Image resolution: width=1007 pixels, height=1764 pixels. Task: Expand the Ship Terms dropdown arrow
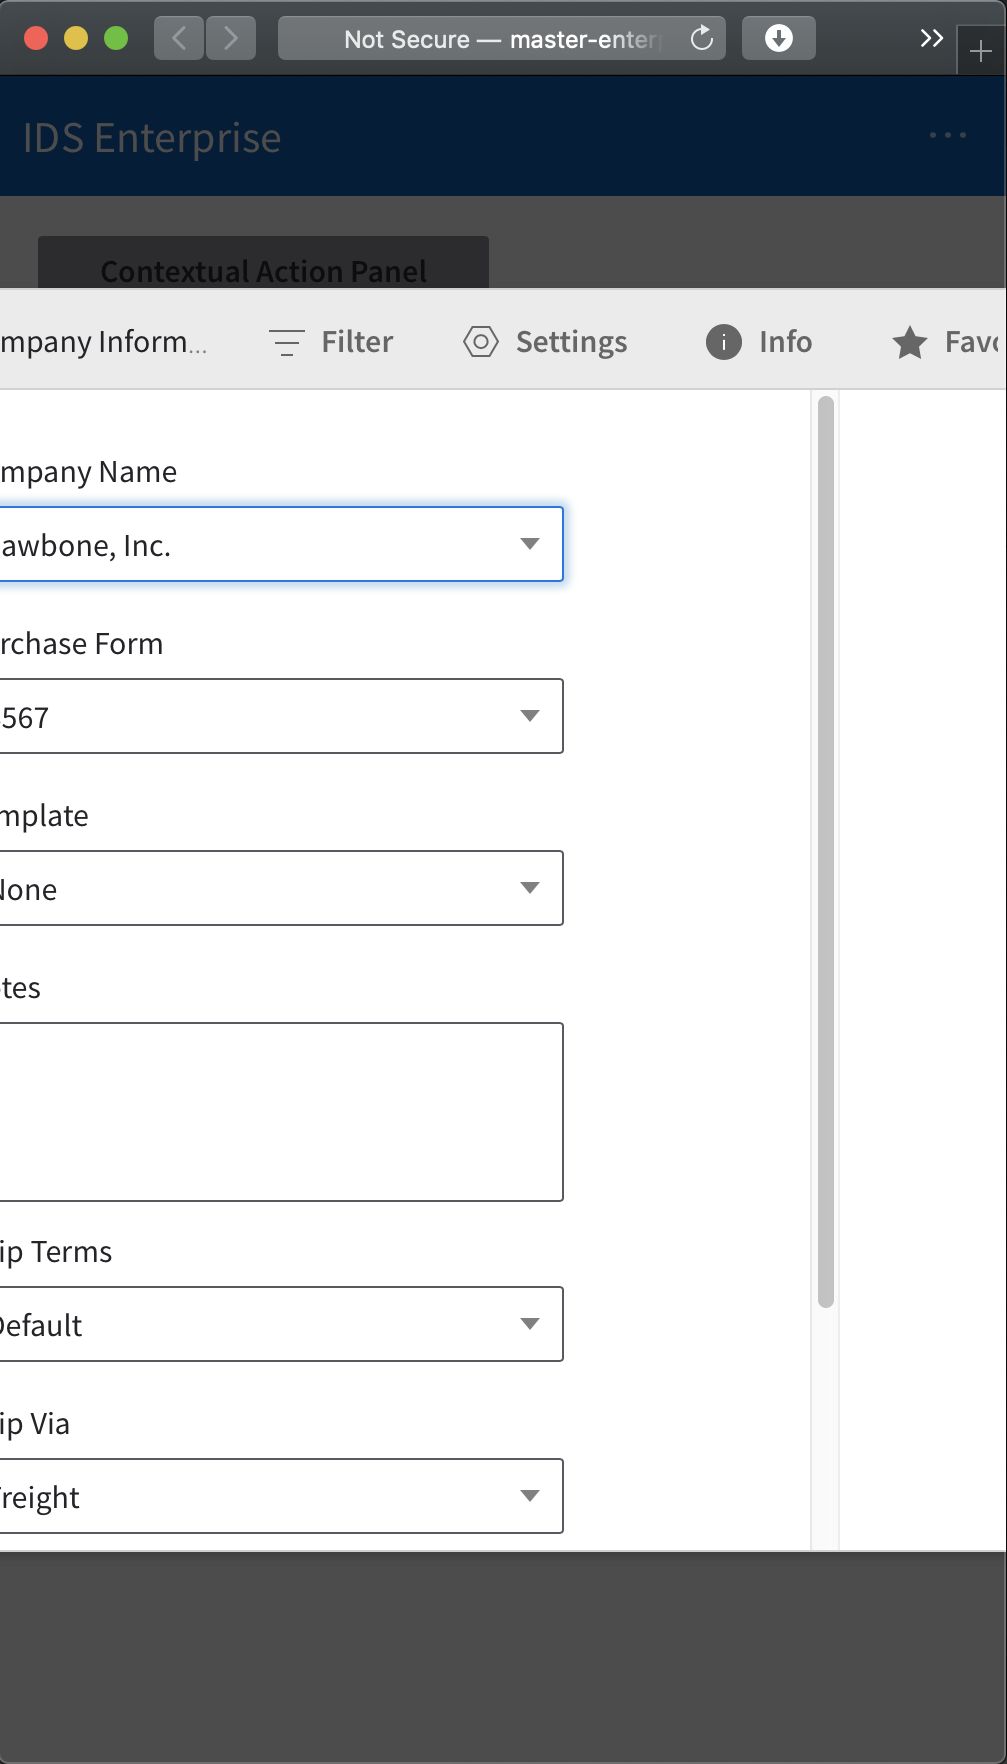[530, 1324]
